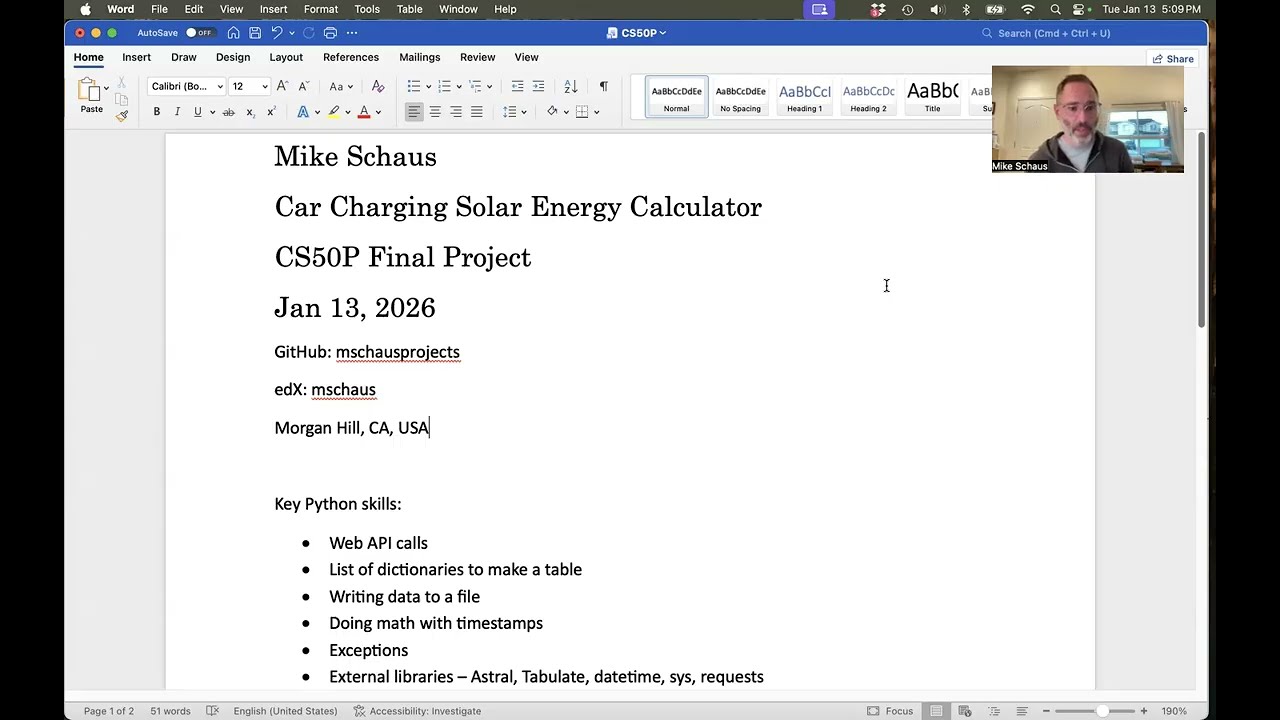Open the Layout ribbon tab
The image size is (1280, 720).
coord(285,58)
